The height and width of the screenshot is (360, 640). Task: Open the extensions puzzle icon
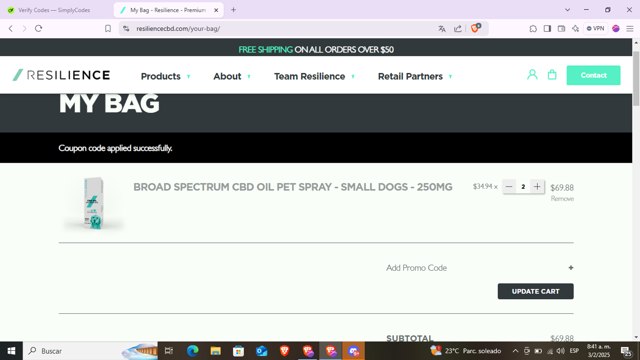tap(533, 29)
